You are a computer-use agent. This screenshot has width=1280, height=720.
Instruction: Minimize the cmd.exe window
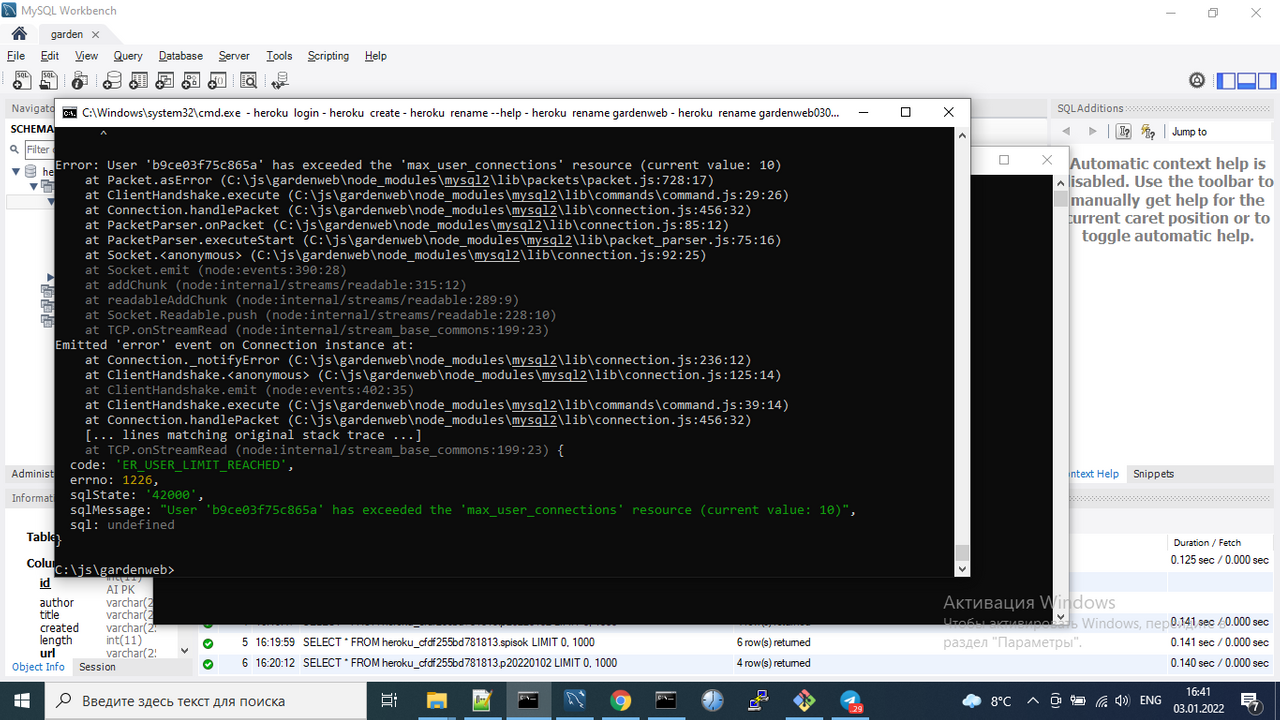click(x=863, y=113)
